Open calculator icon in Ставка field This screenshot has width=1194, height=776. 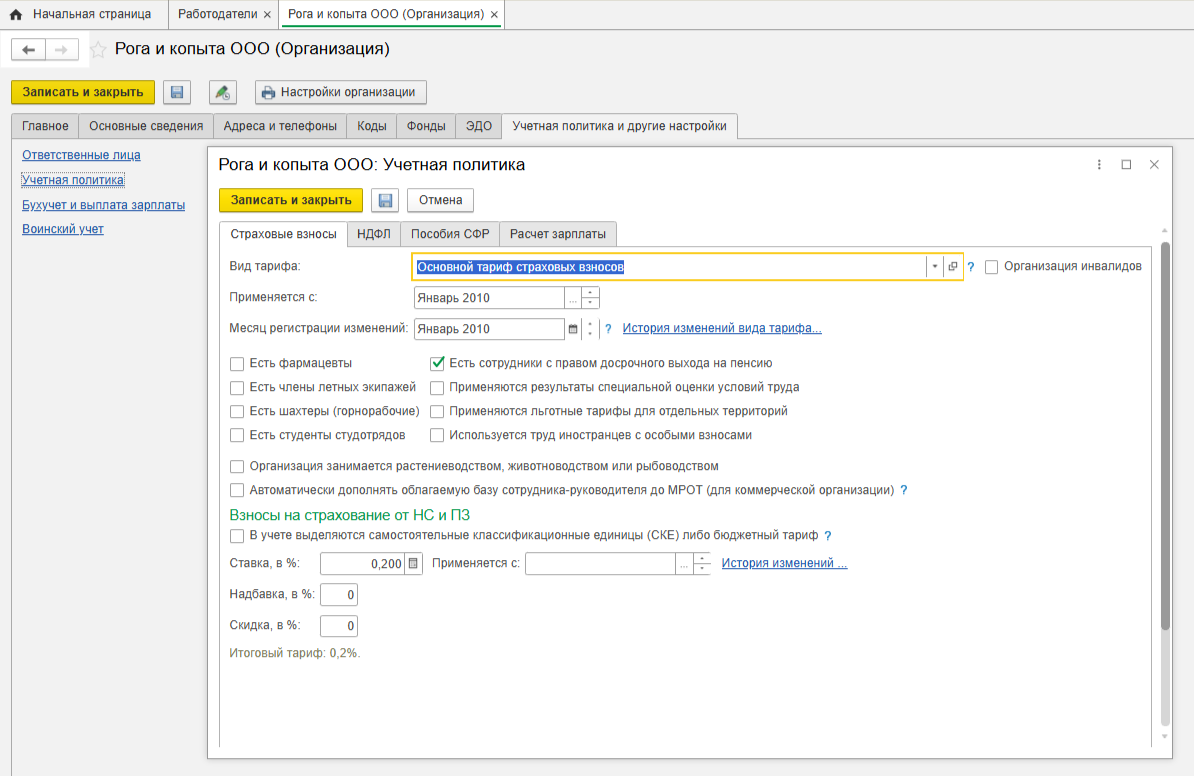tap(413, 564)
